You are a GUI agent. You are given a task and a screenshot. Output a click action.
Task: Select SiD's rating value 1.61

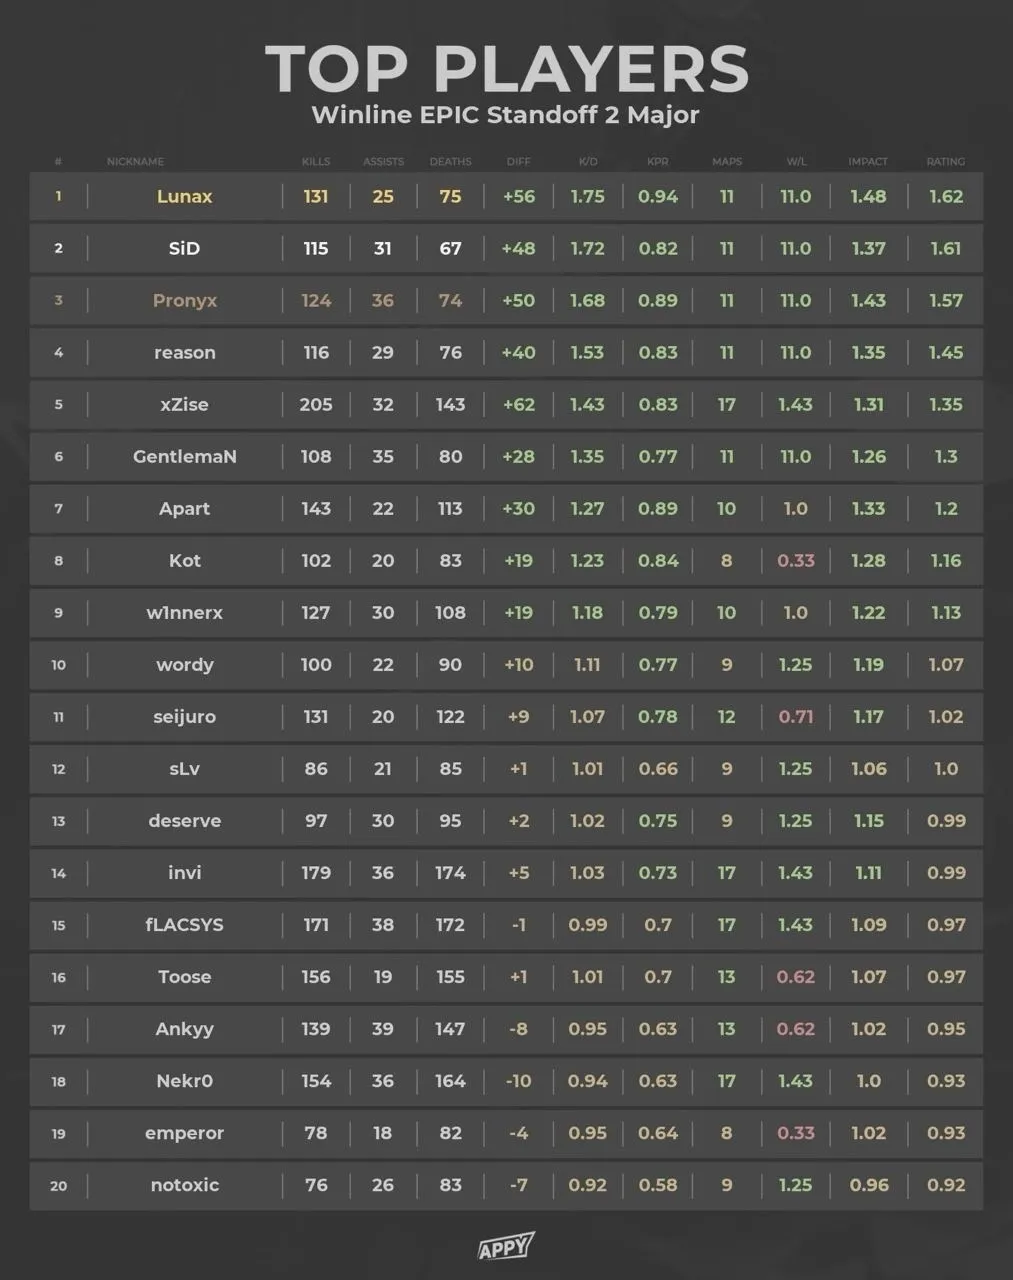click(946, 249)
